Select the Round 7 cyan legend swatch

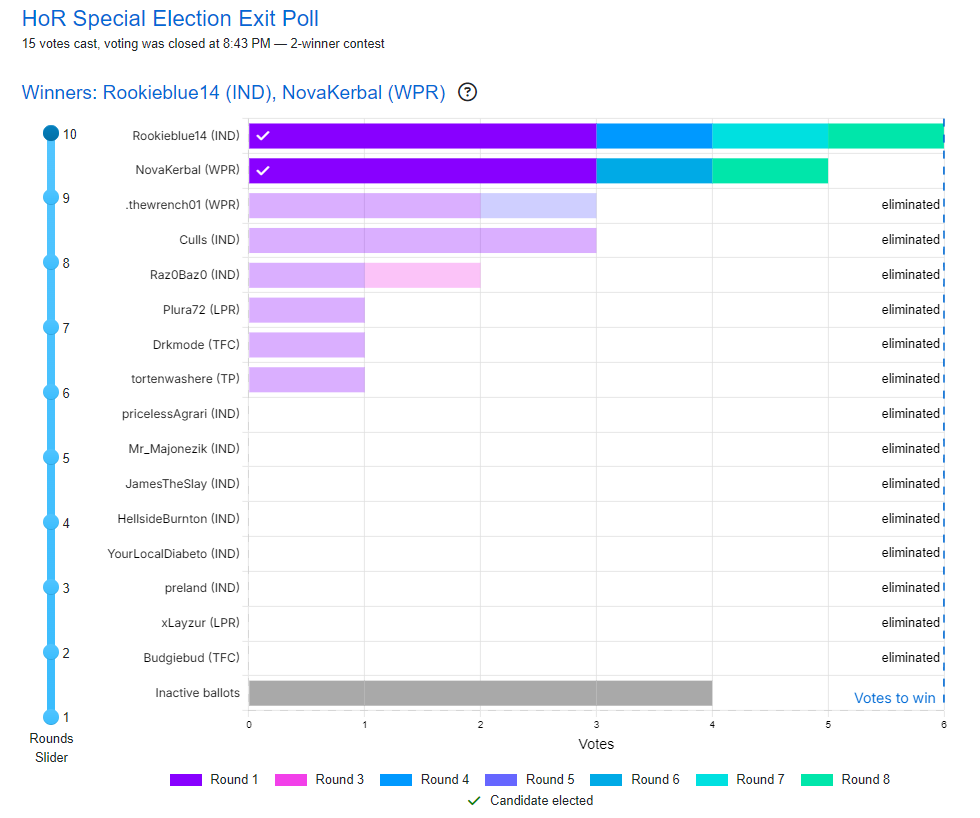tap(712, 779)
